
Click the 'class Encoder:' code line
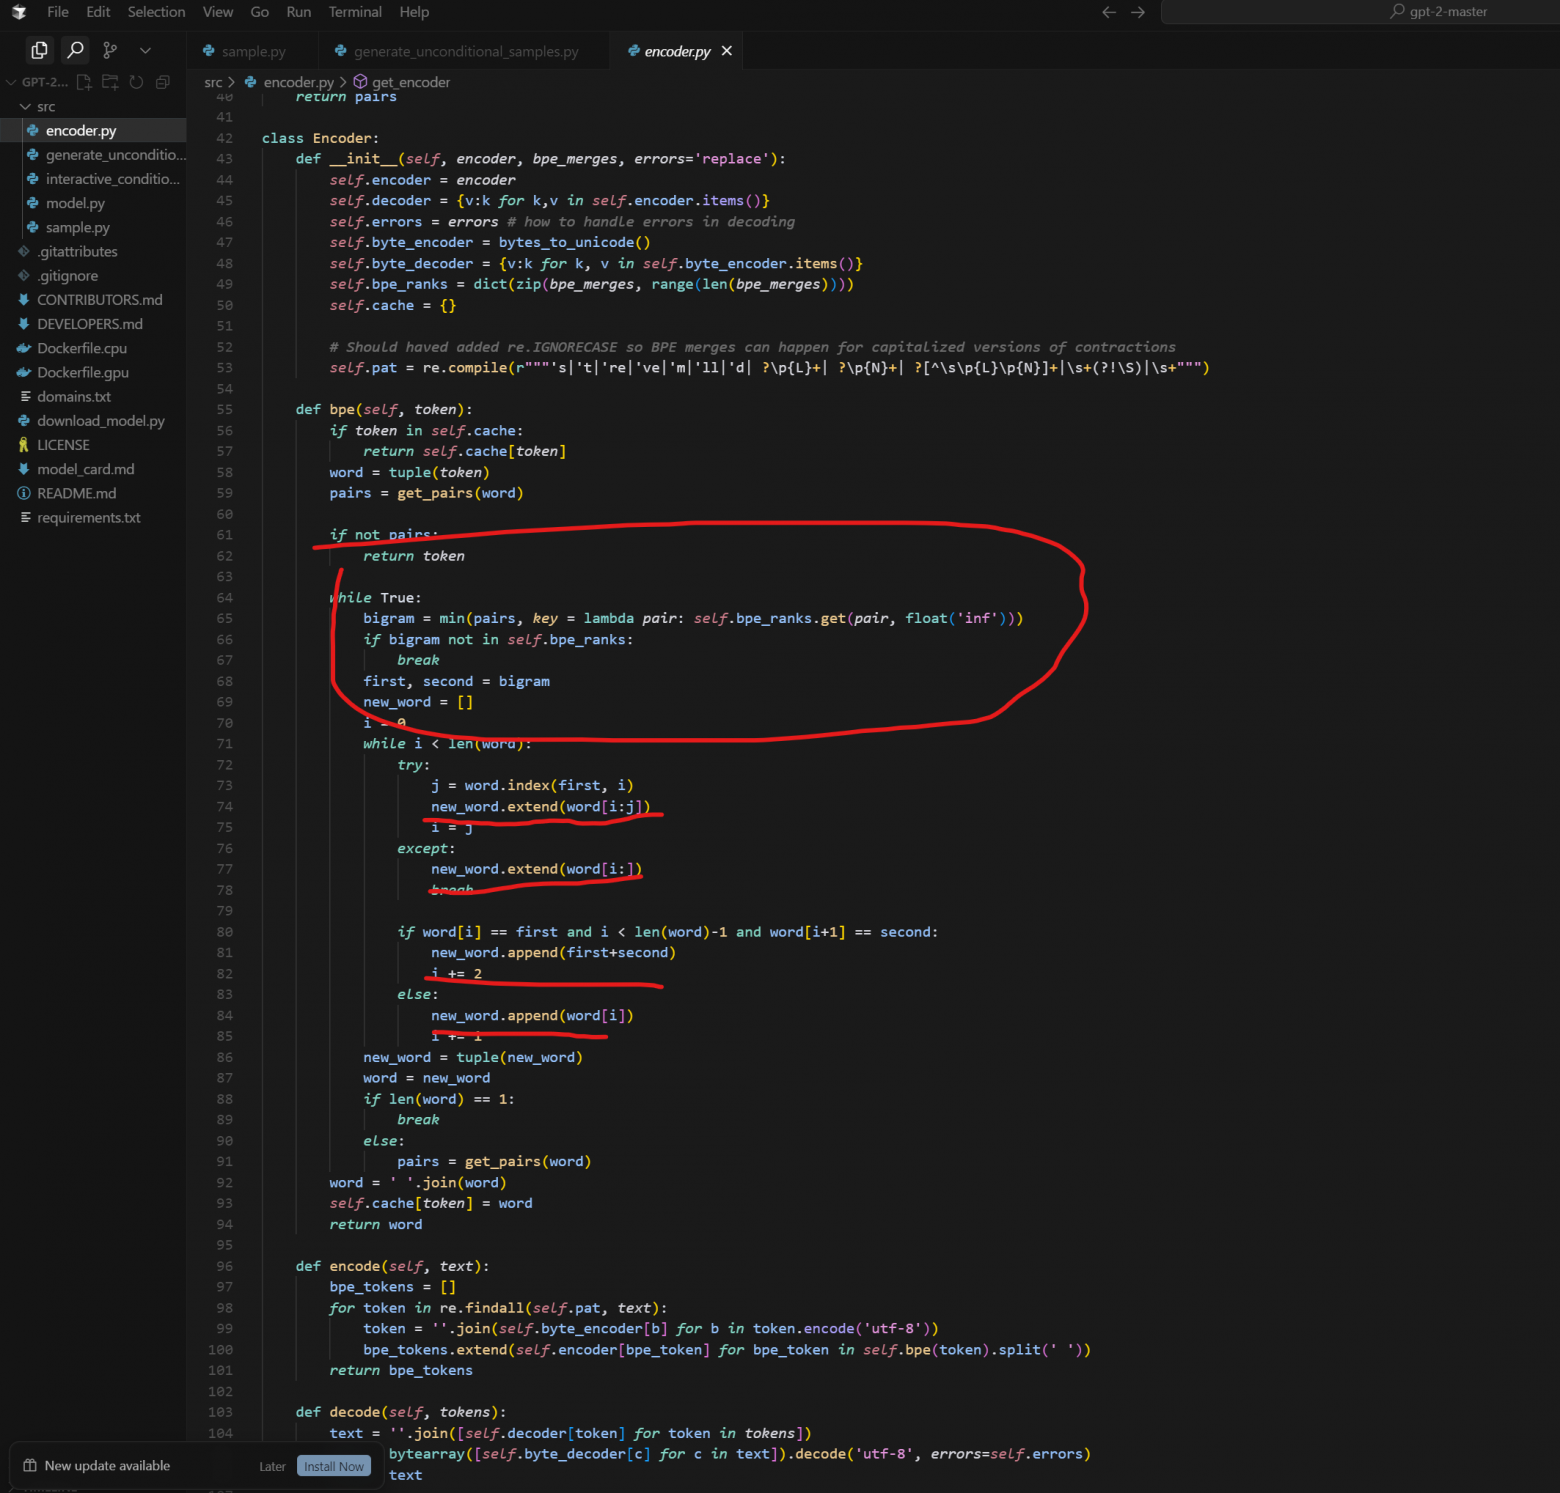pyautogui.click(x=320, y=138)
